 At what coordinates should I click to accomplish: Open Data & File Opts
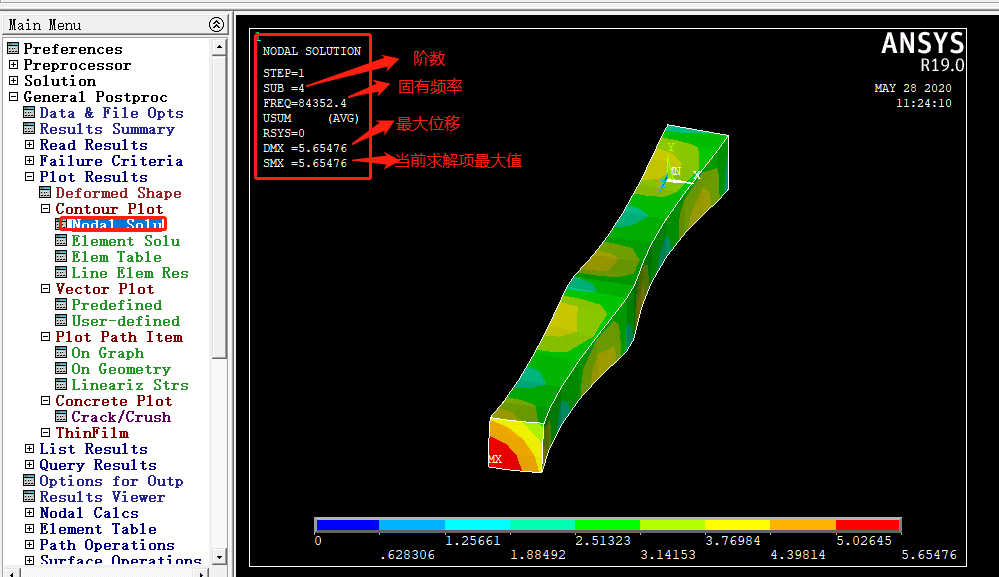click(111, 113)
